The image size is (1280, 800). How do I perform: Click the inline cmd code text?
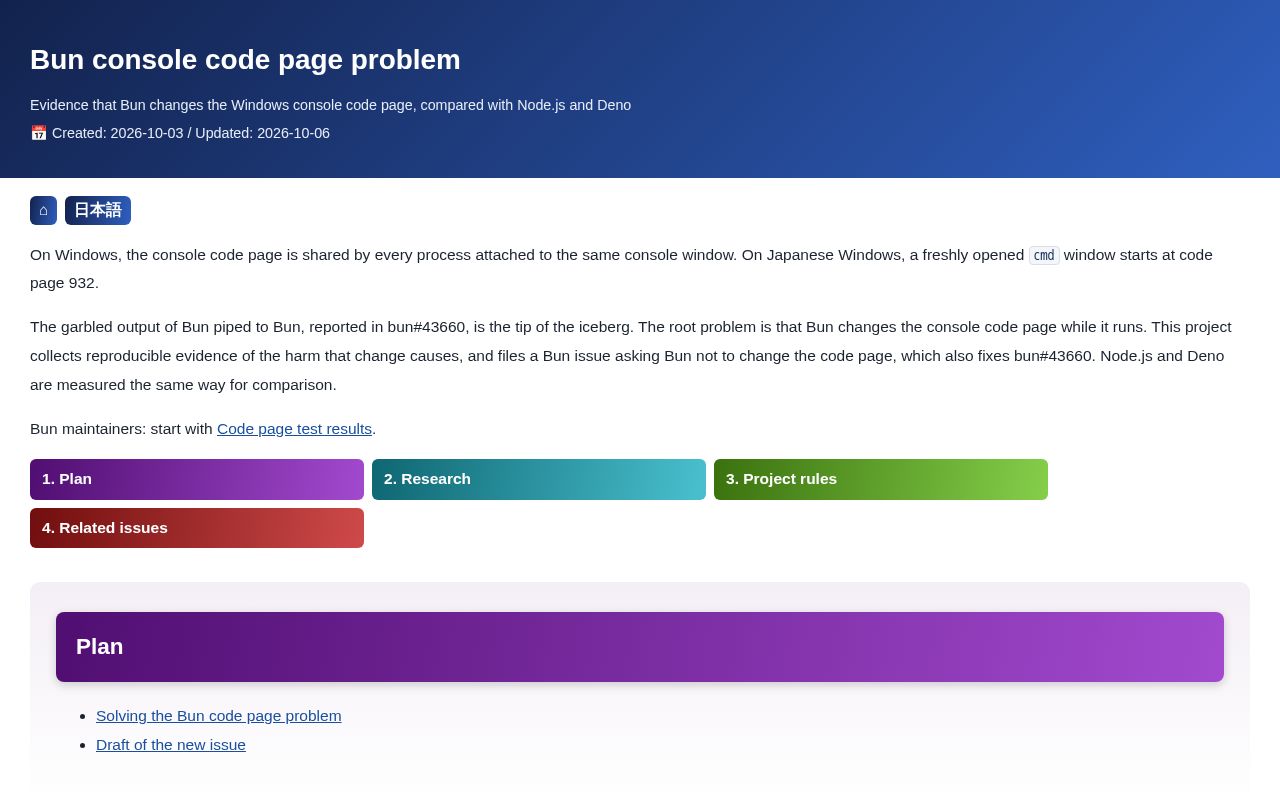[x=1044, y=255]
